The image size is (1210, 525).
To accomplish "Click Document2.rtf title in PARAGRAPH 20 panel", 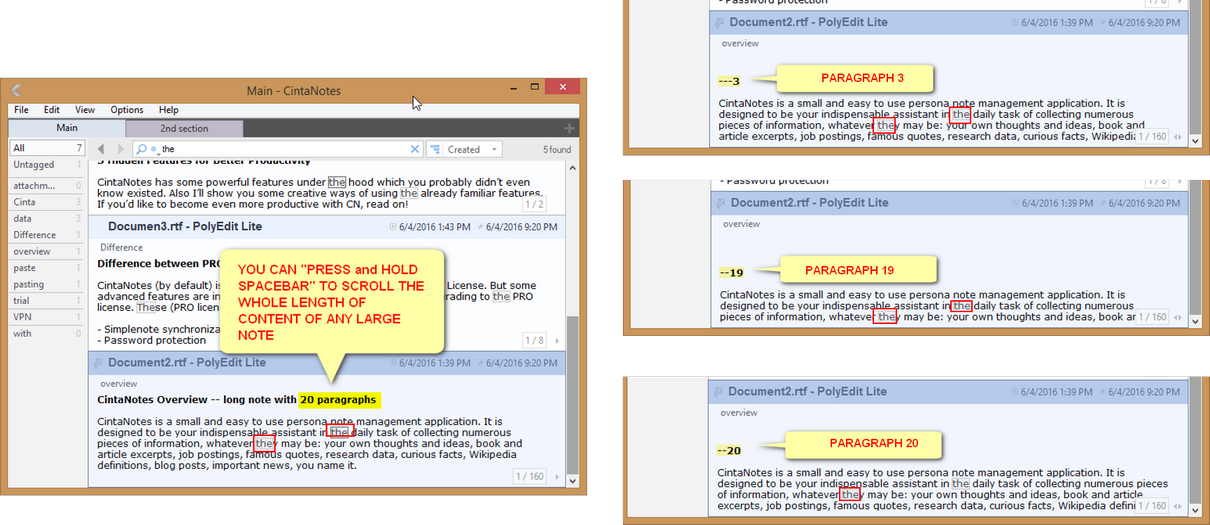I will pos(807,391).
